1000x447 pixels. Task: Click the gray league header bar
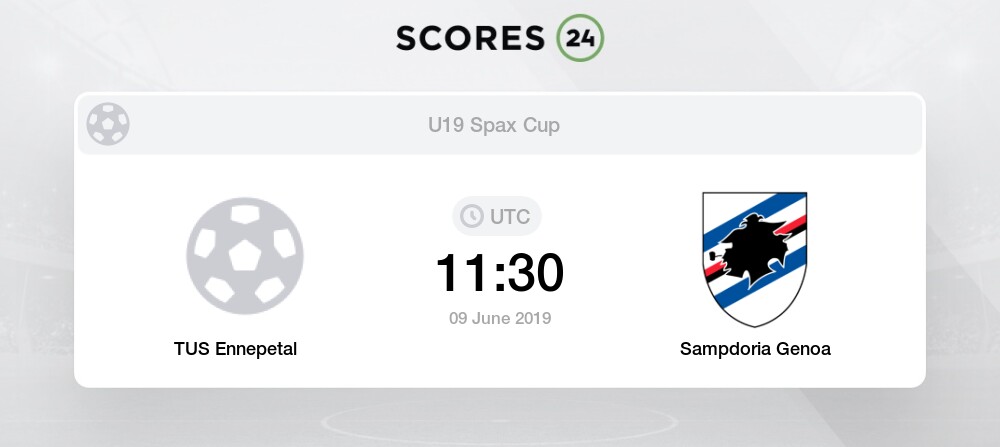500,125
